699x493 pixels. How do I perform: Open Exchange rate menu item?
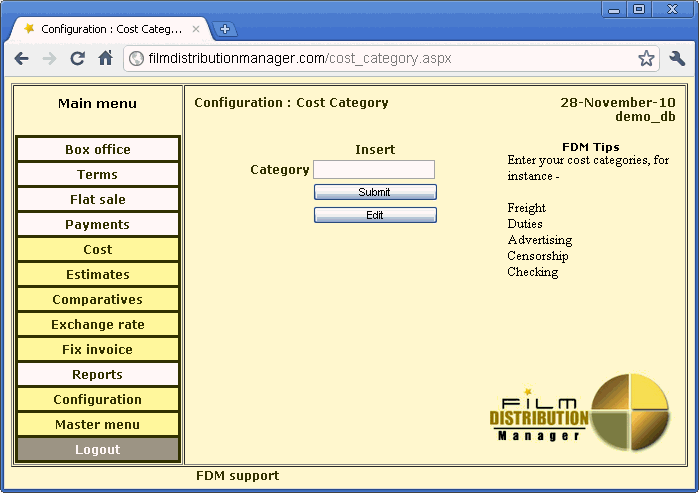(x=98, y=325)
